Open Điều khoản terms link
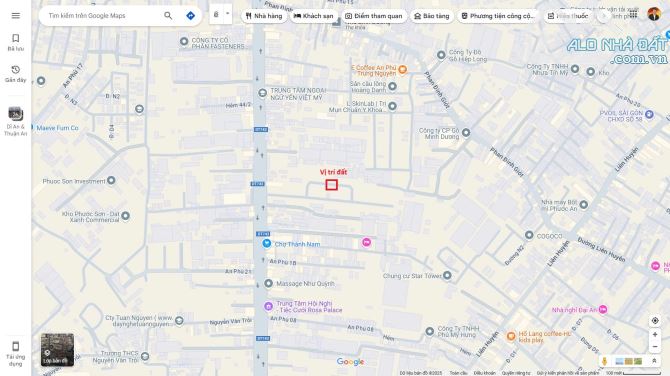This screenshot has width=670, height=376. (484, 373)
